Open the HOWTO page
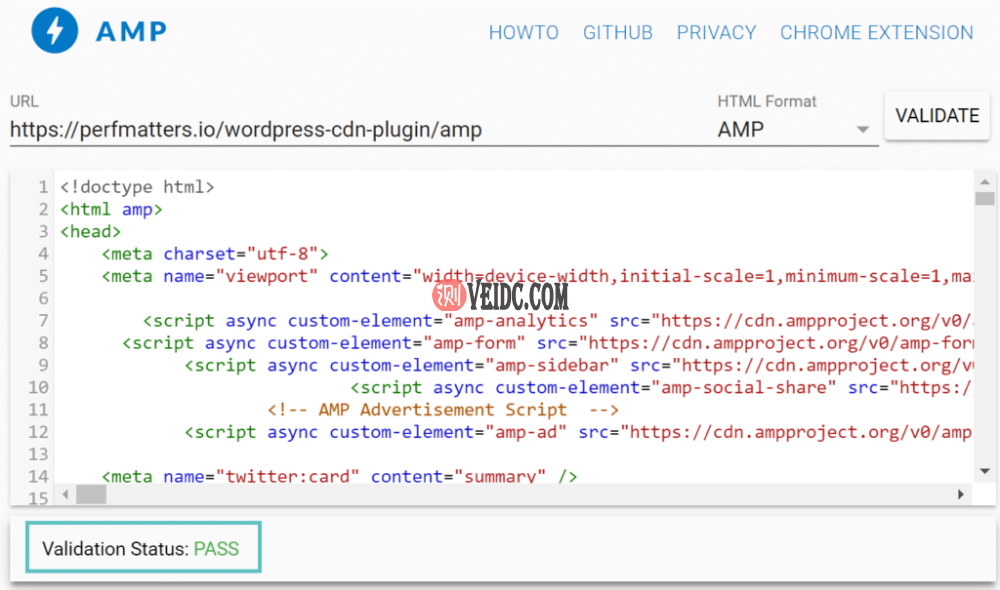The width and height of the screenshot is (1000, 590). tap(523, 33)
